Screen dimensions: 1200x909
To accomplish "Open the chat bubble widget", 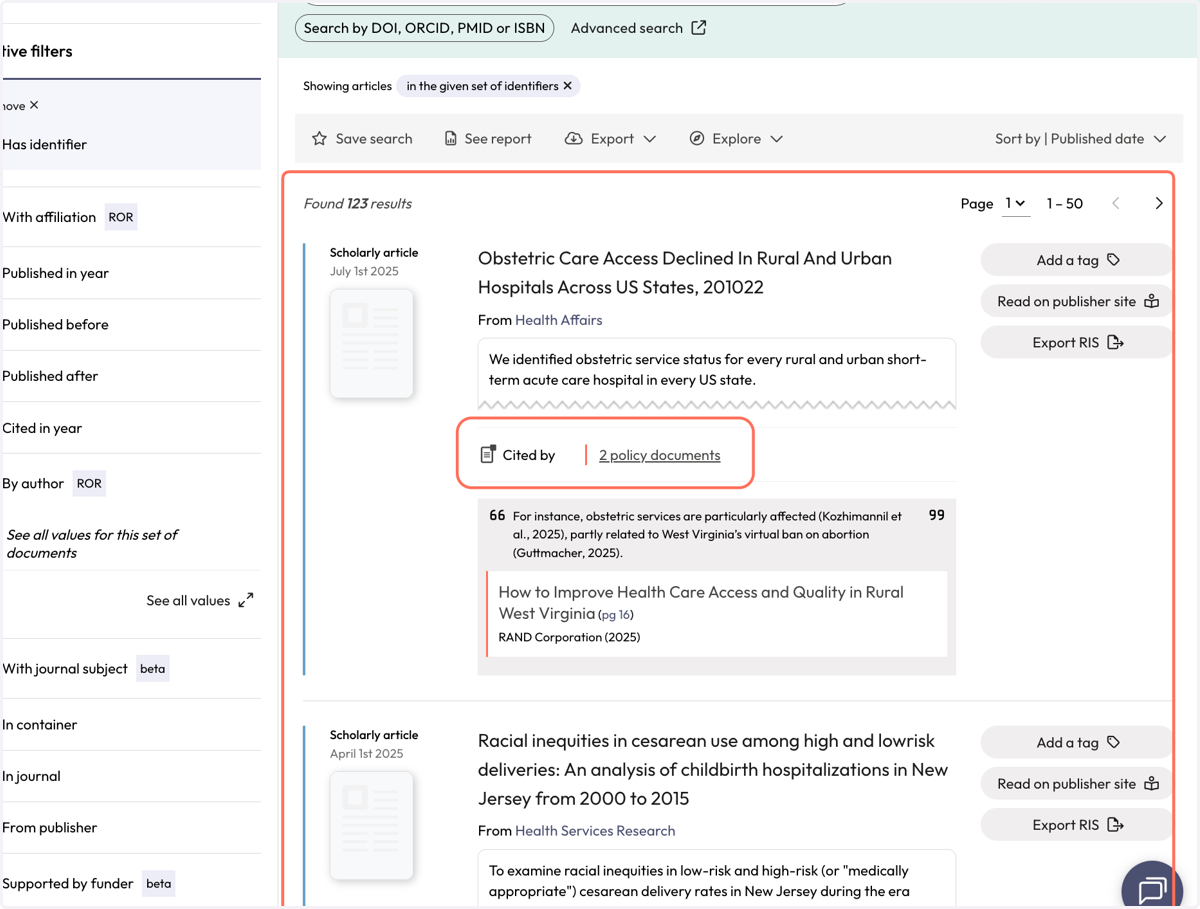I will click(1153, 888).
